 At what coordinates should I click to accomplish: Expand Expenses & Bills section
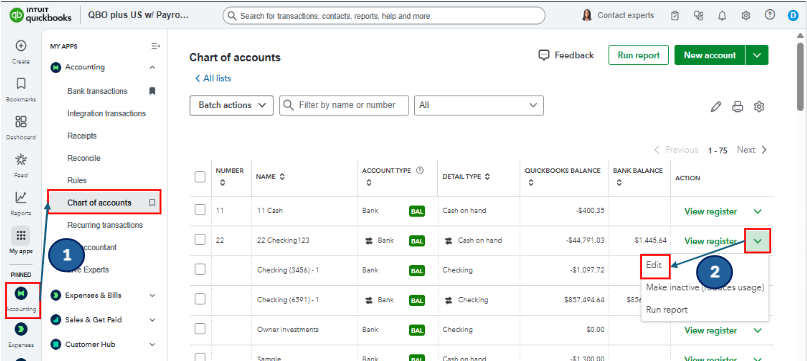152,296
